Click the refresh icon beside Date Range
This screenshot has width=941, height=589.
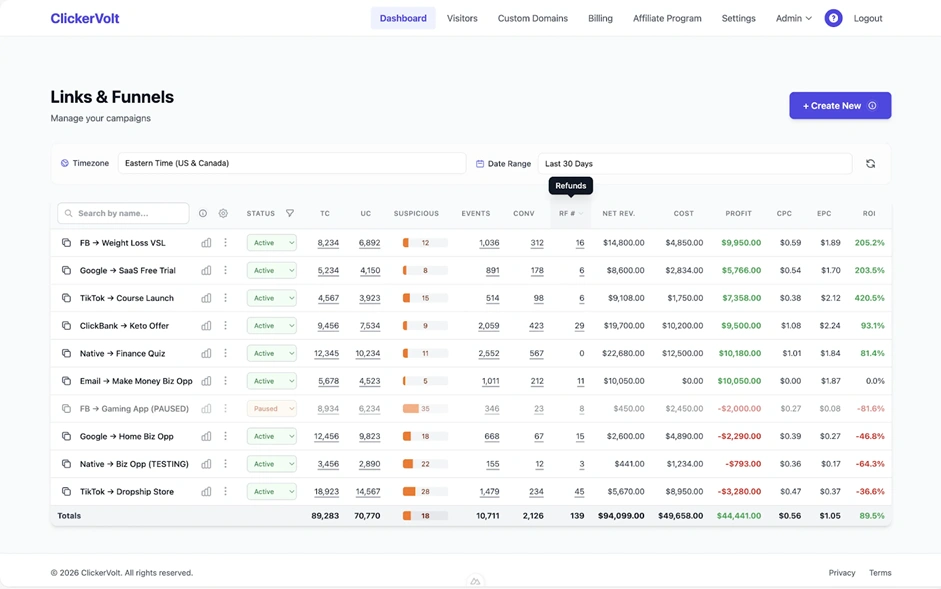[870, 164]
